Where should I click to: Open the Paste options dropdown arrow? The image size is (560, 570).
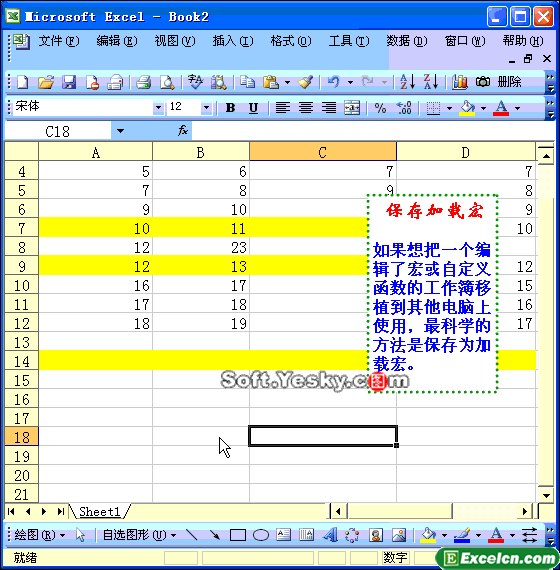[287, 83]
